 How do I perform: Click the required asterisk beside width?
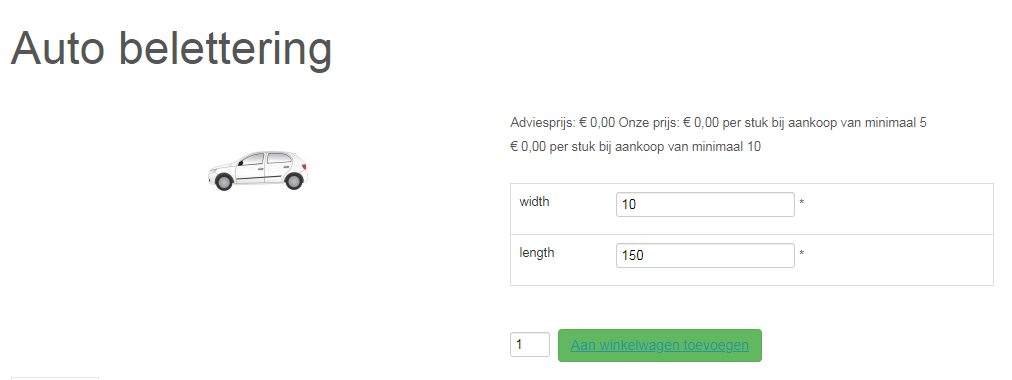click(x=802, y=203)
